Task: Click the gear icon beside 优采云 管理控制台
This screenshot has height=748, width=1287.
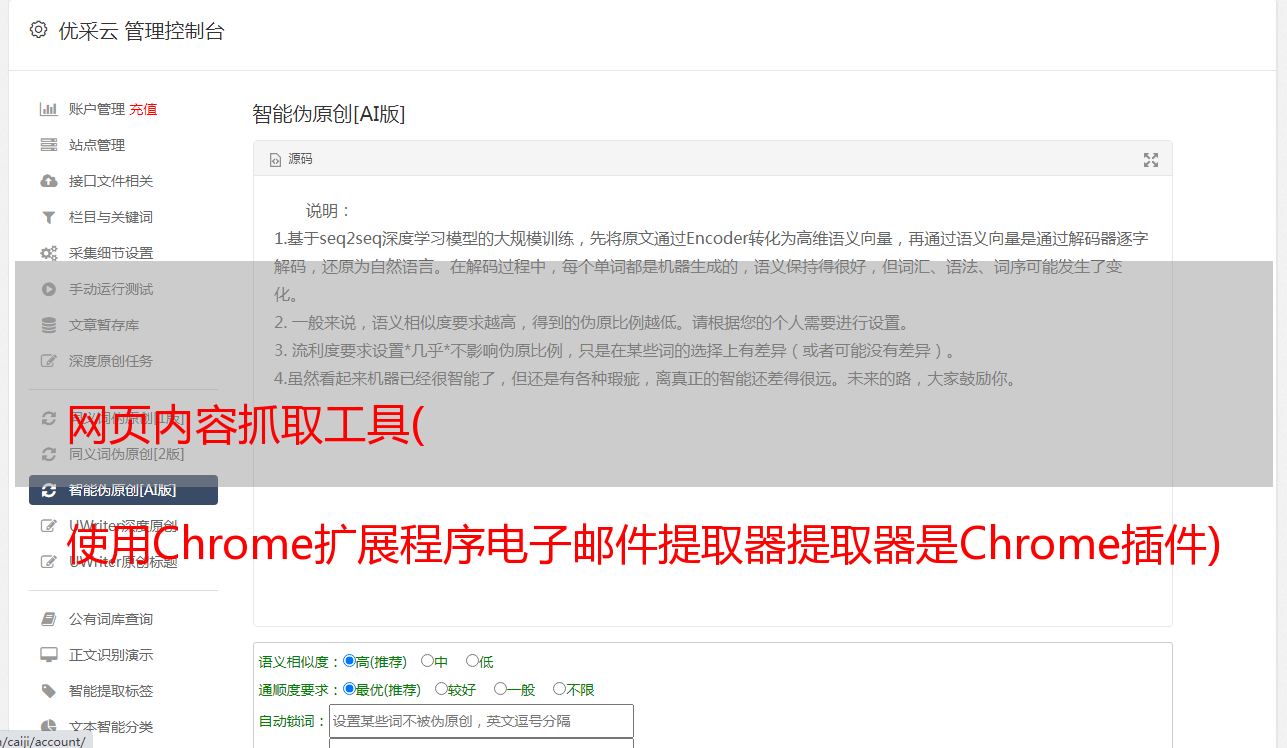Action: click(38, 30)
